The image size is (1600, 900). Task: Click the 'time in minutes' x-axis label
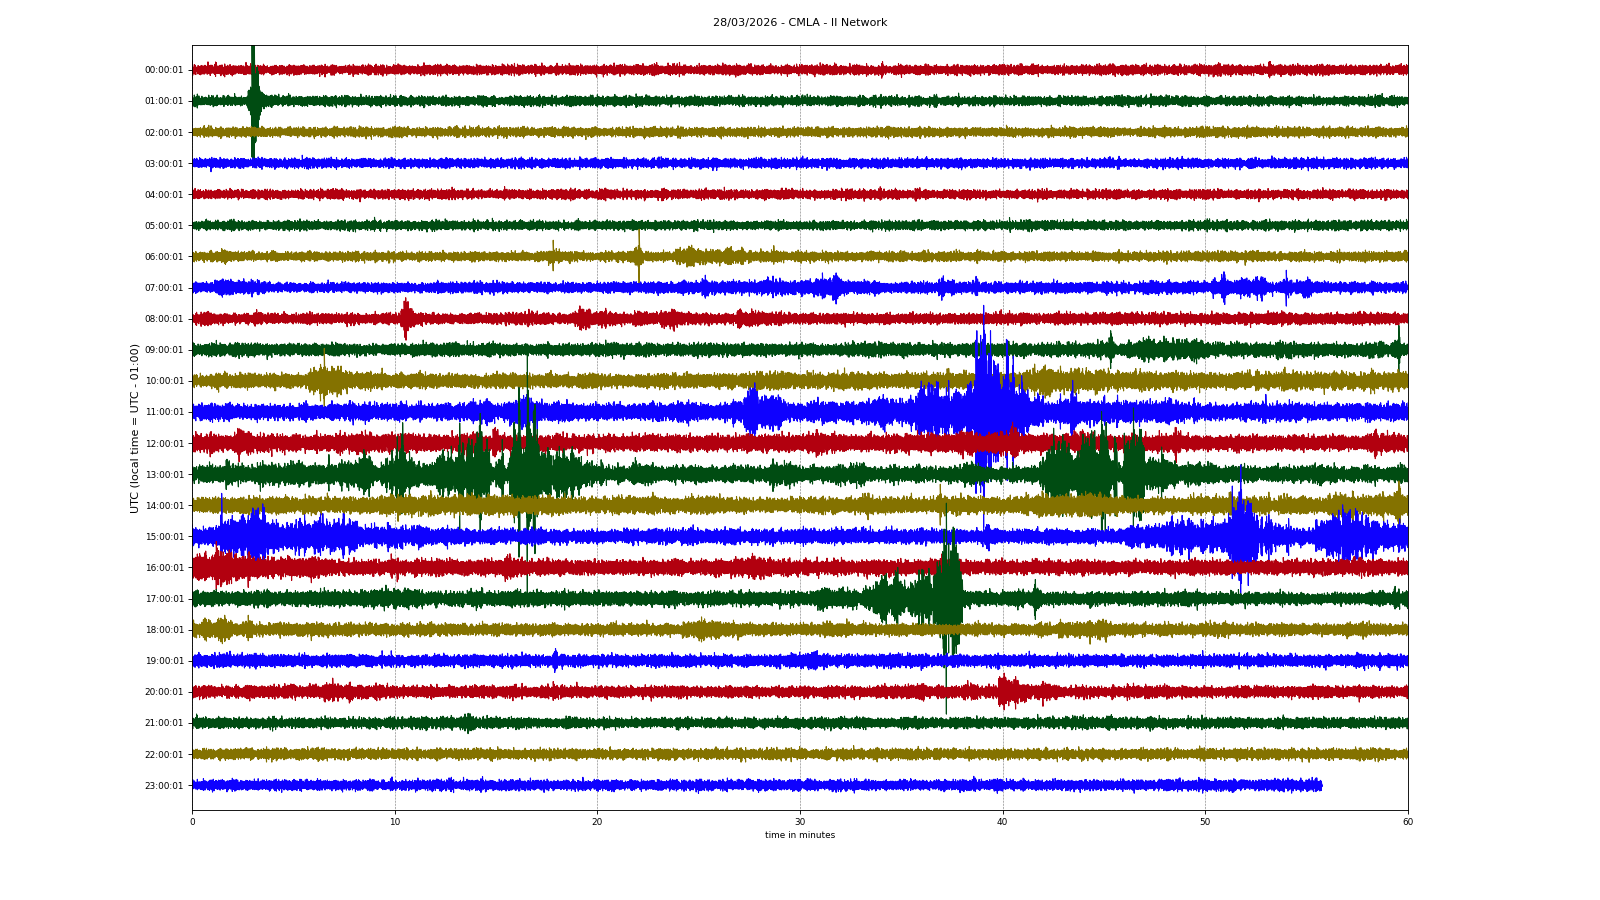799,835
